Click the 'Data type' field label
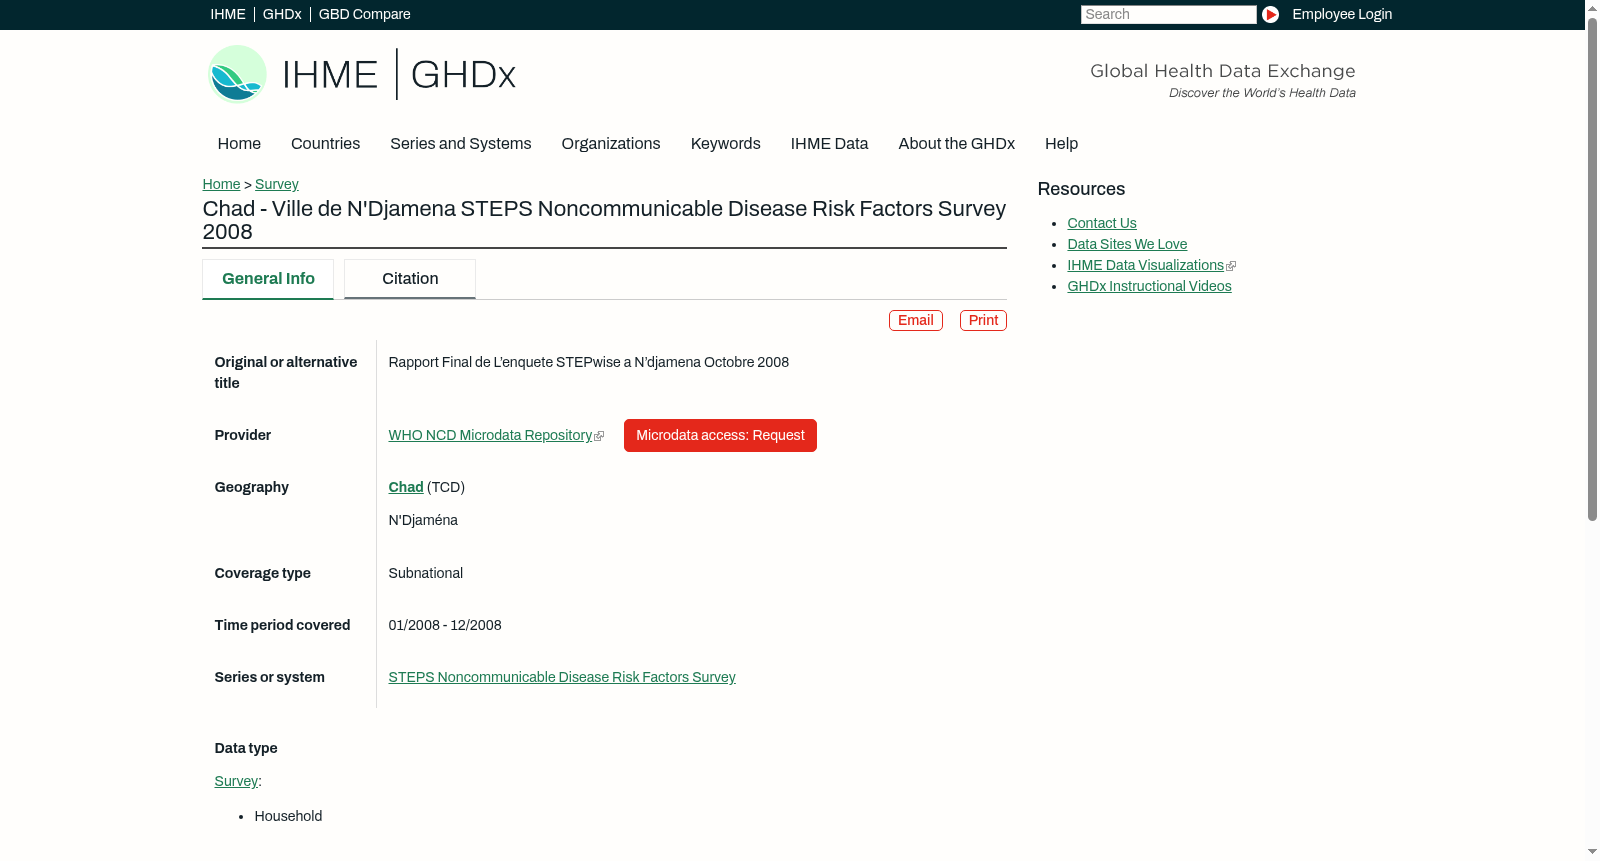 click(246, 748)
